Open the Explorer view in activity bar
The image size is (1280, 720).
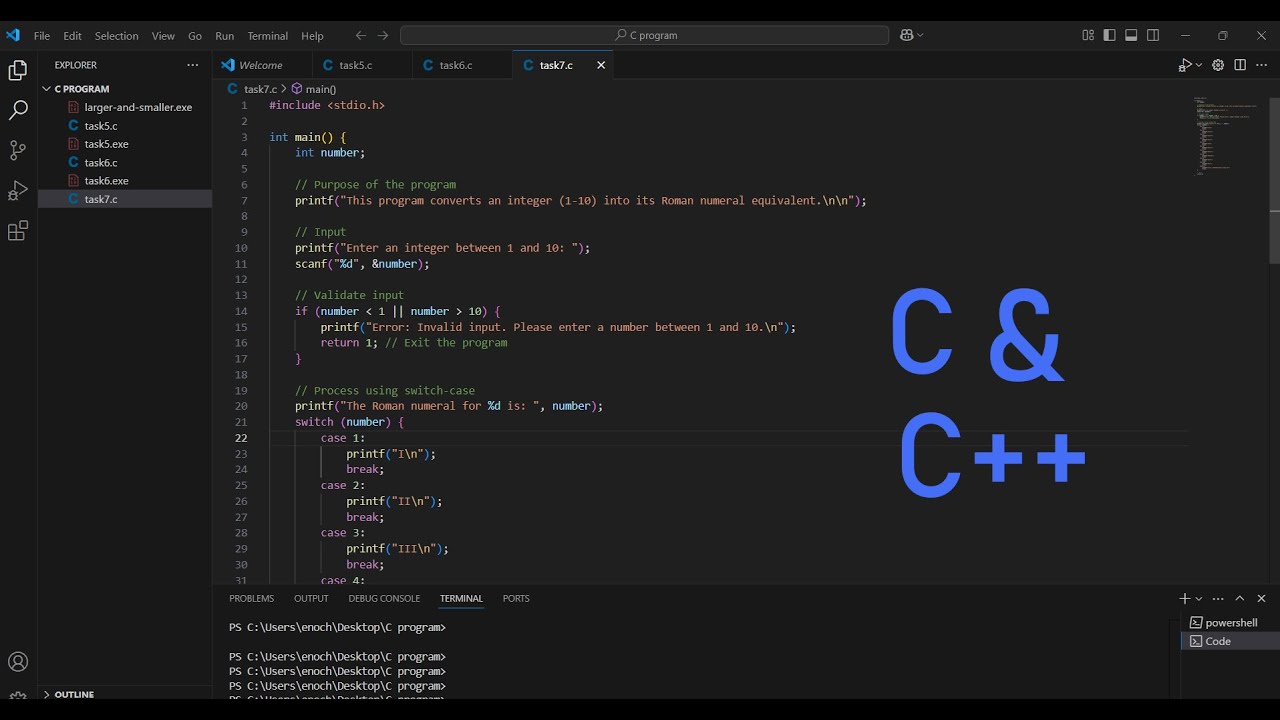[x=18, y=71]
